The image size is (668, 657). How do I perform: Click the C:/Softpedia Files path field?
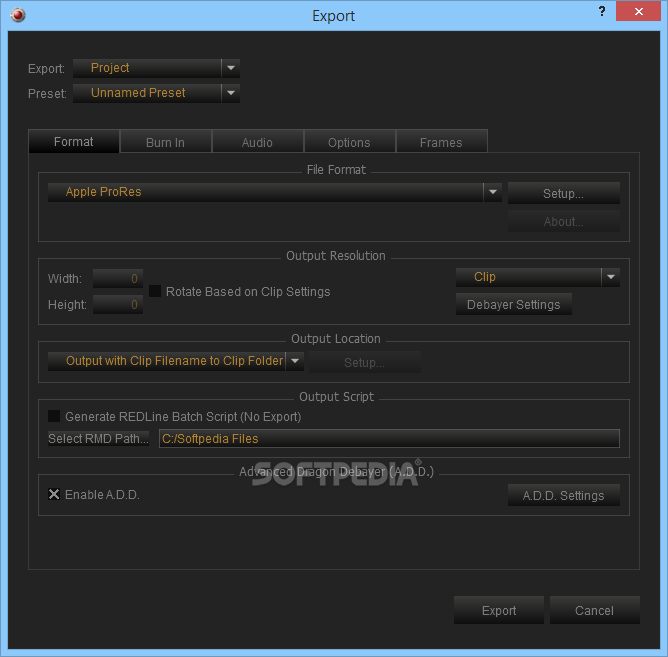389,438
